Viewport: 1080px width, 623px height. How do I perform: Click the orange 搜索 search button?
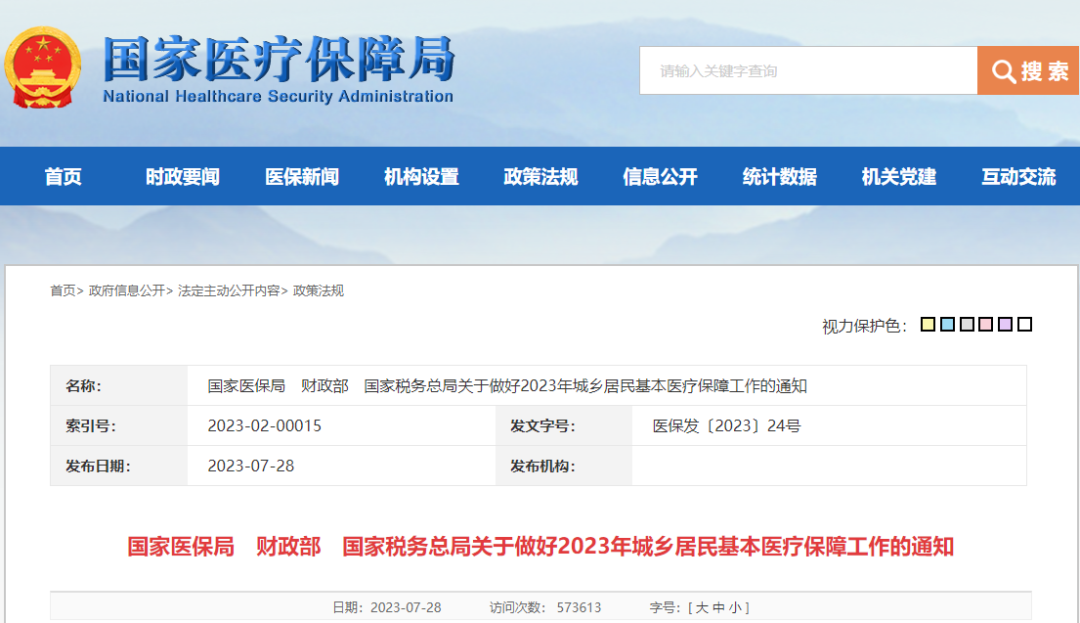click(1028, 71)
